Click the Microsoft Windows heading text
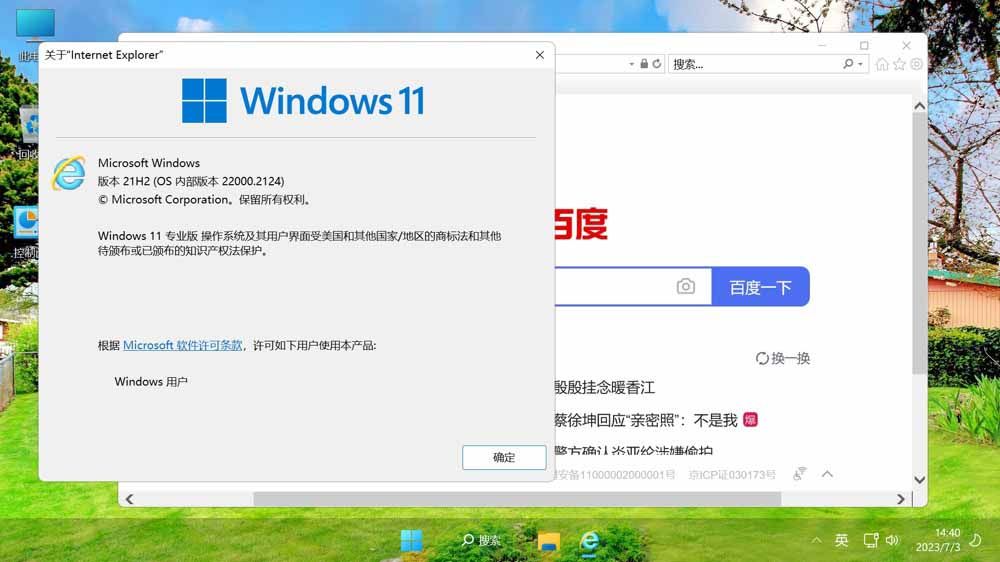This screenshot has width=1000, height=562. pos(149,163)
